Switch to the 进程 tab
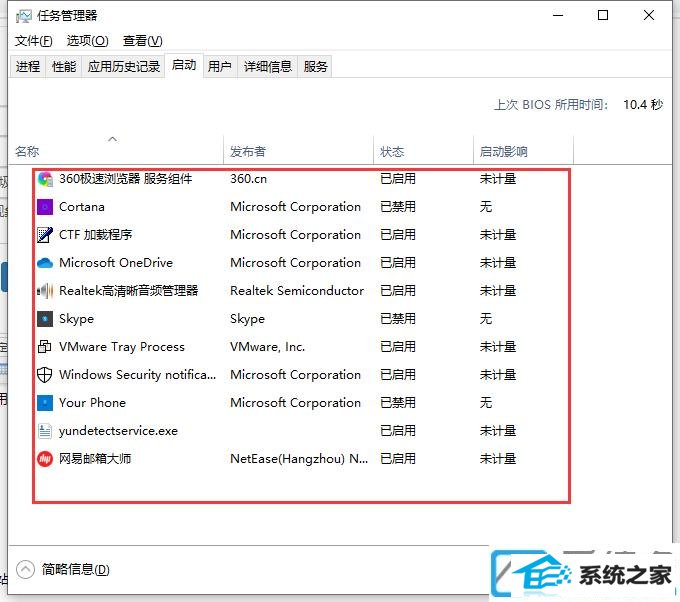Image resolution: width=680 pixels, height=602 pixels. pyautogui.click(x=28, y=66)
